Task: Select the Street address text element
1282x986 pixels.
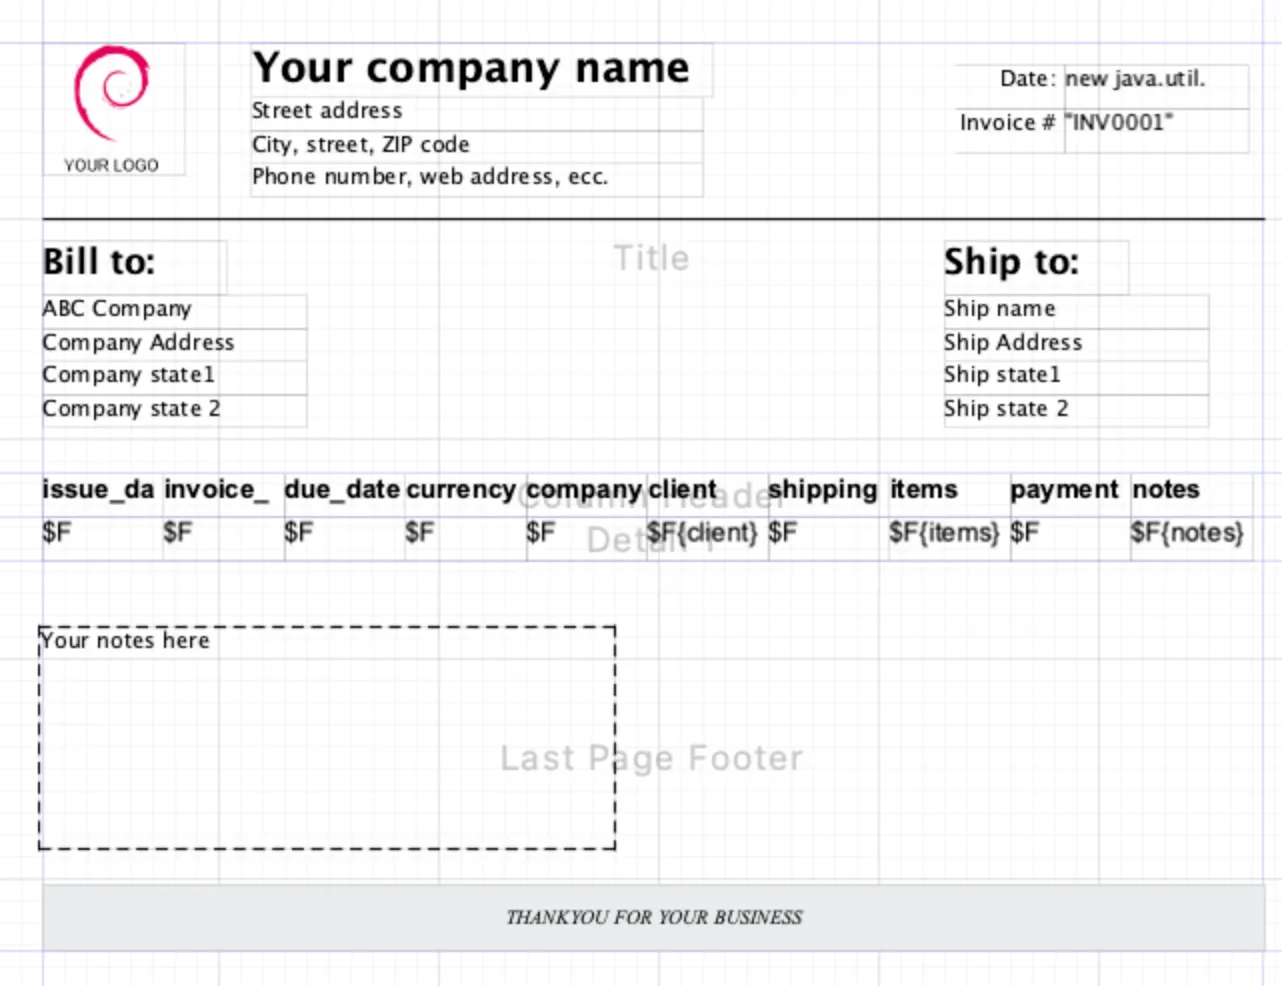Action: click(327, 111)
